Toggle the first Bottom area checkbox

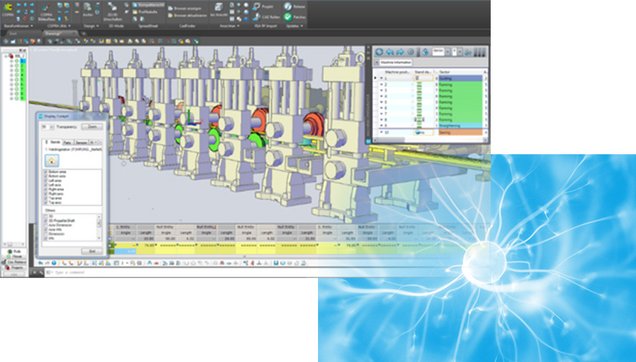(x=45, y=172)
